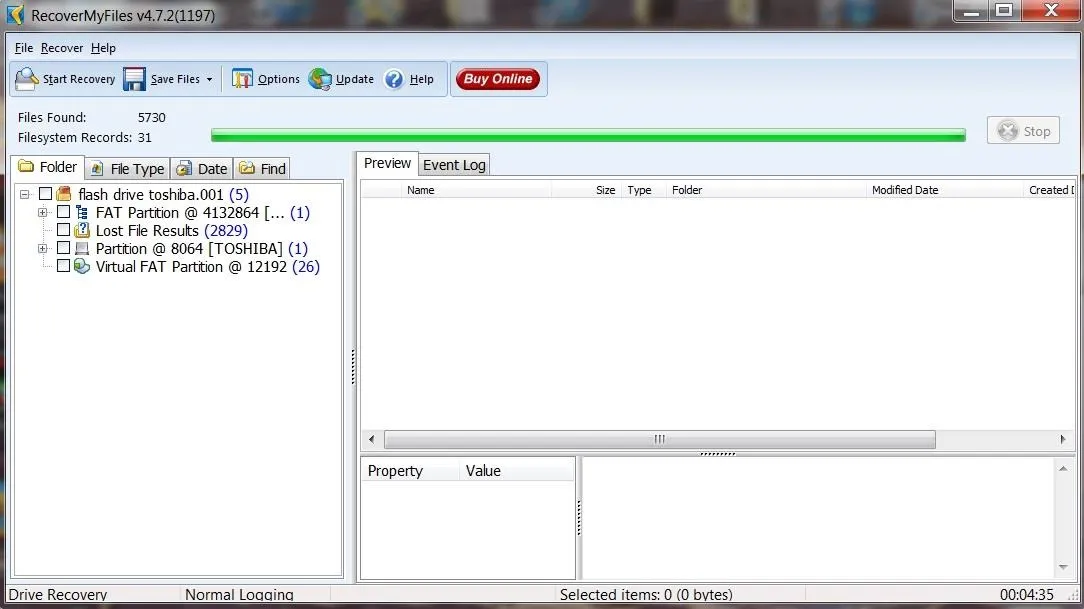This screenshot has height=609, width=1084.
Task: Click the Lost File Results icon
Action: [x=82, y=230]
